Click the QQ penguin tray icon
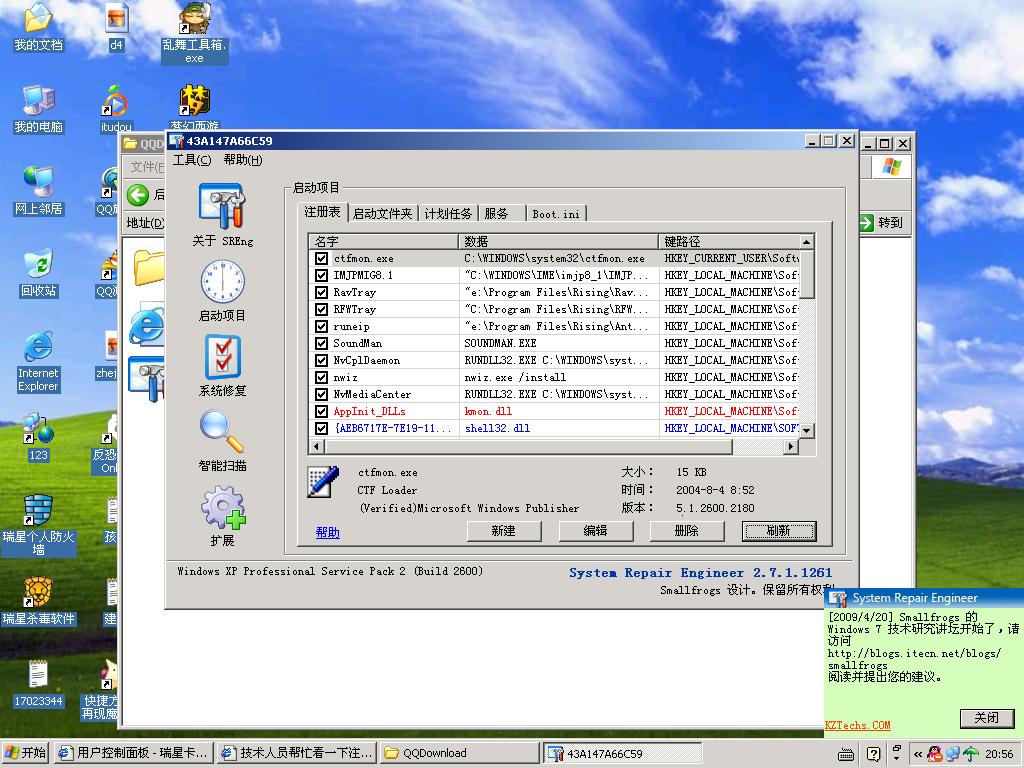The image size is (1024, 768). click(935, 754)
